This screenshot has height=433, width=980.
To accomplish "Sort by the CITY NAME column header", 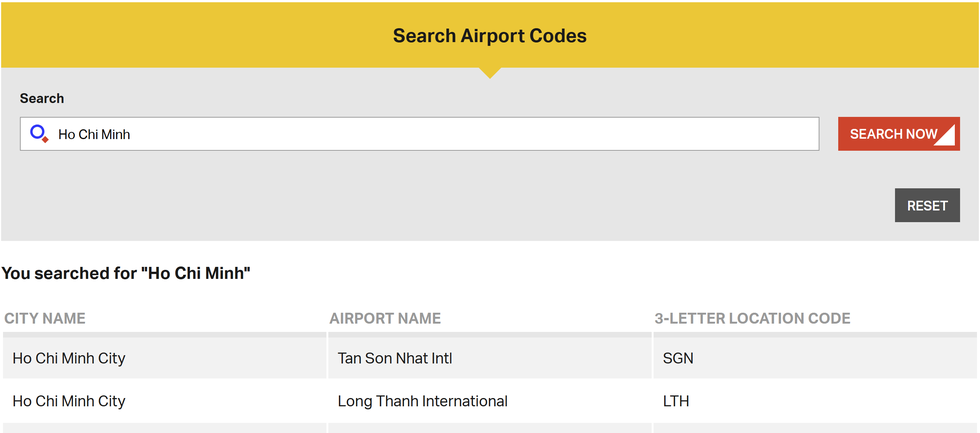I will [45, 318].
